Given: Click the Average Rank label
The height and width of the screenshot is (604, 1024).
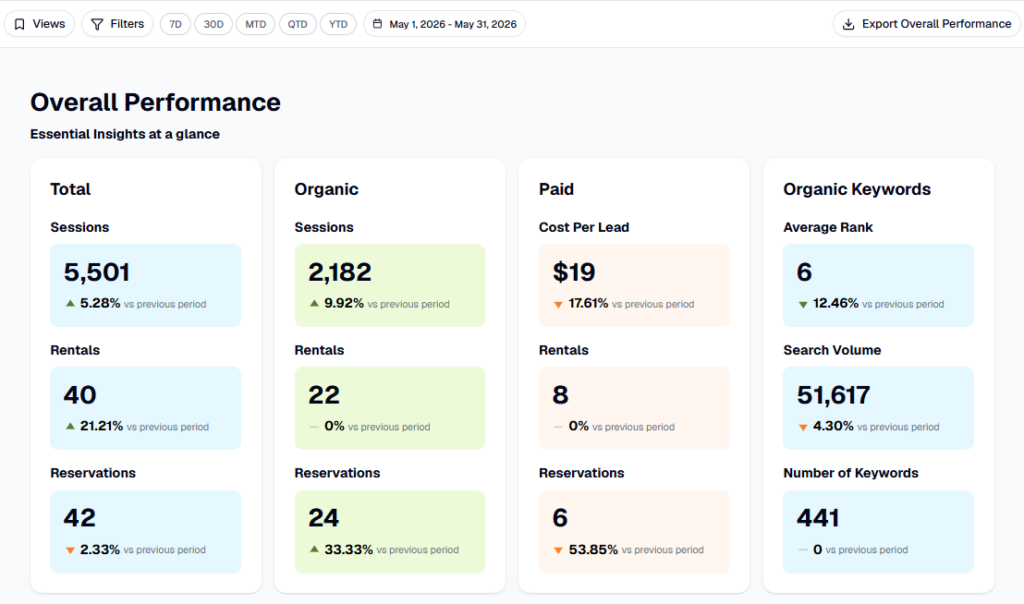Looking at the screenshot, I should [x=828, y=227].
